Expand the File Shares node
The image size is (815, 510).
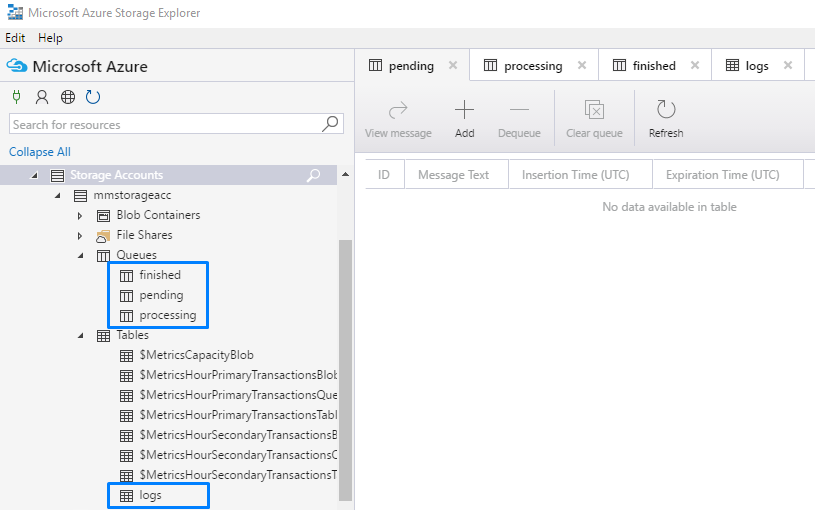[80, 236]
